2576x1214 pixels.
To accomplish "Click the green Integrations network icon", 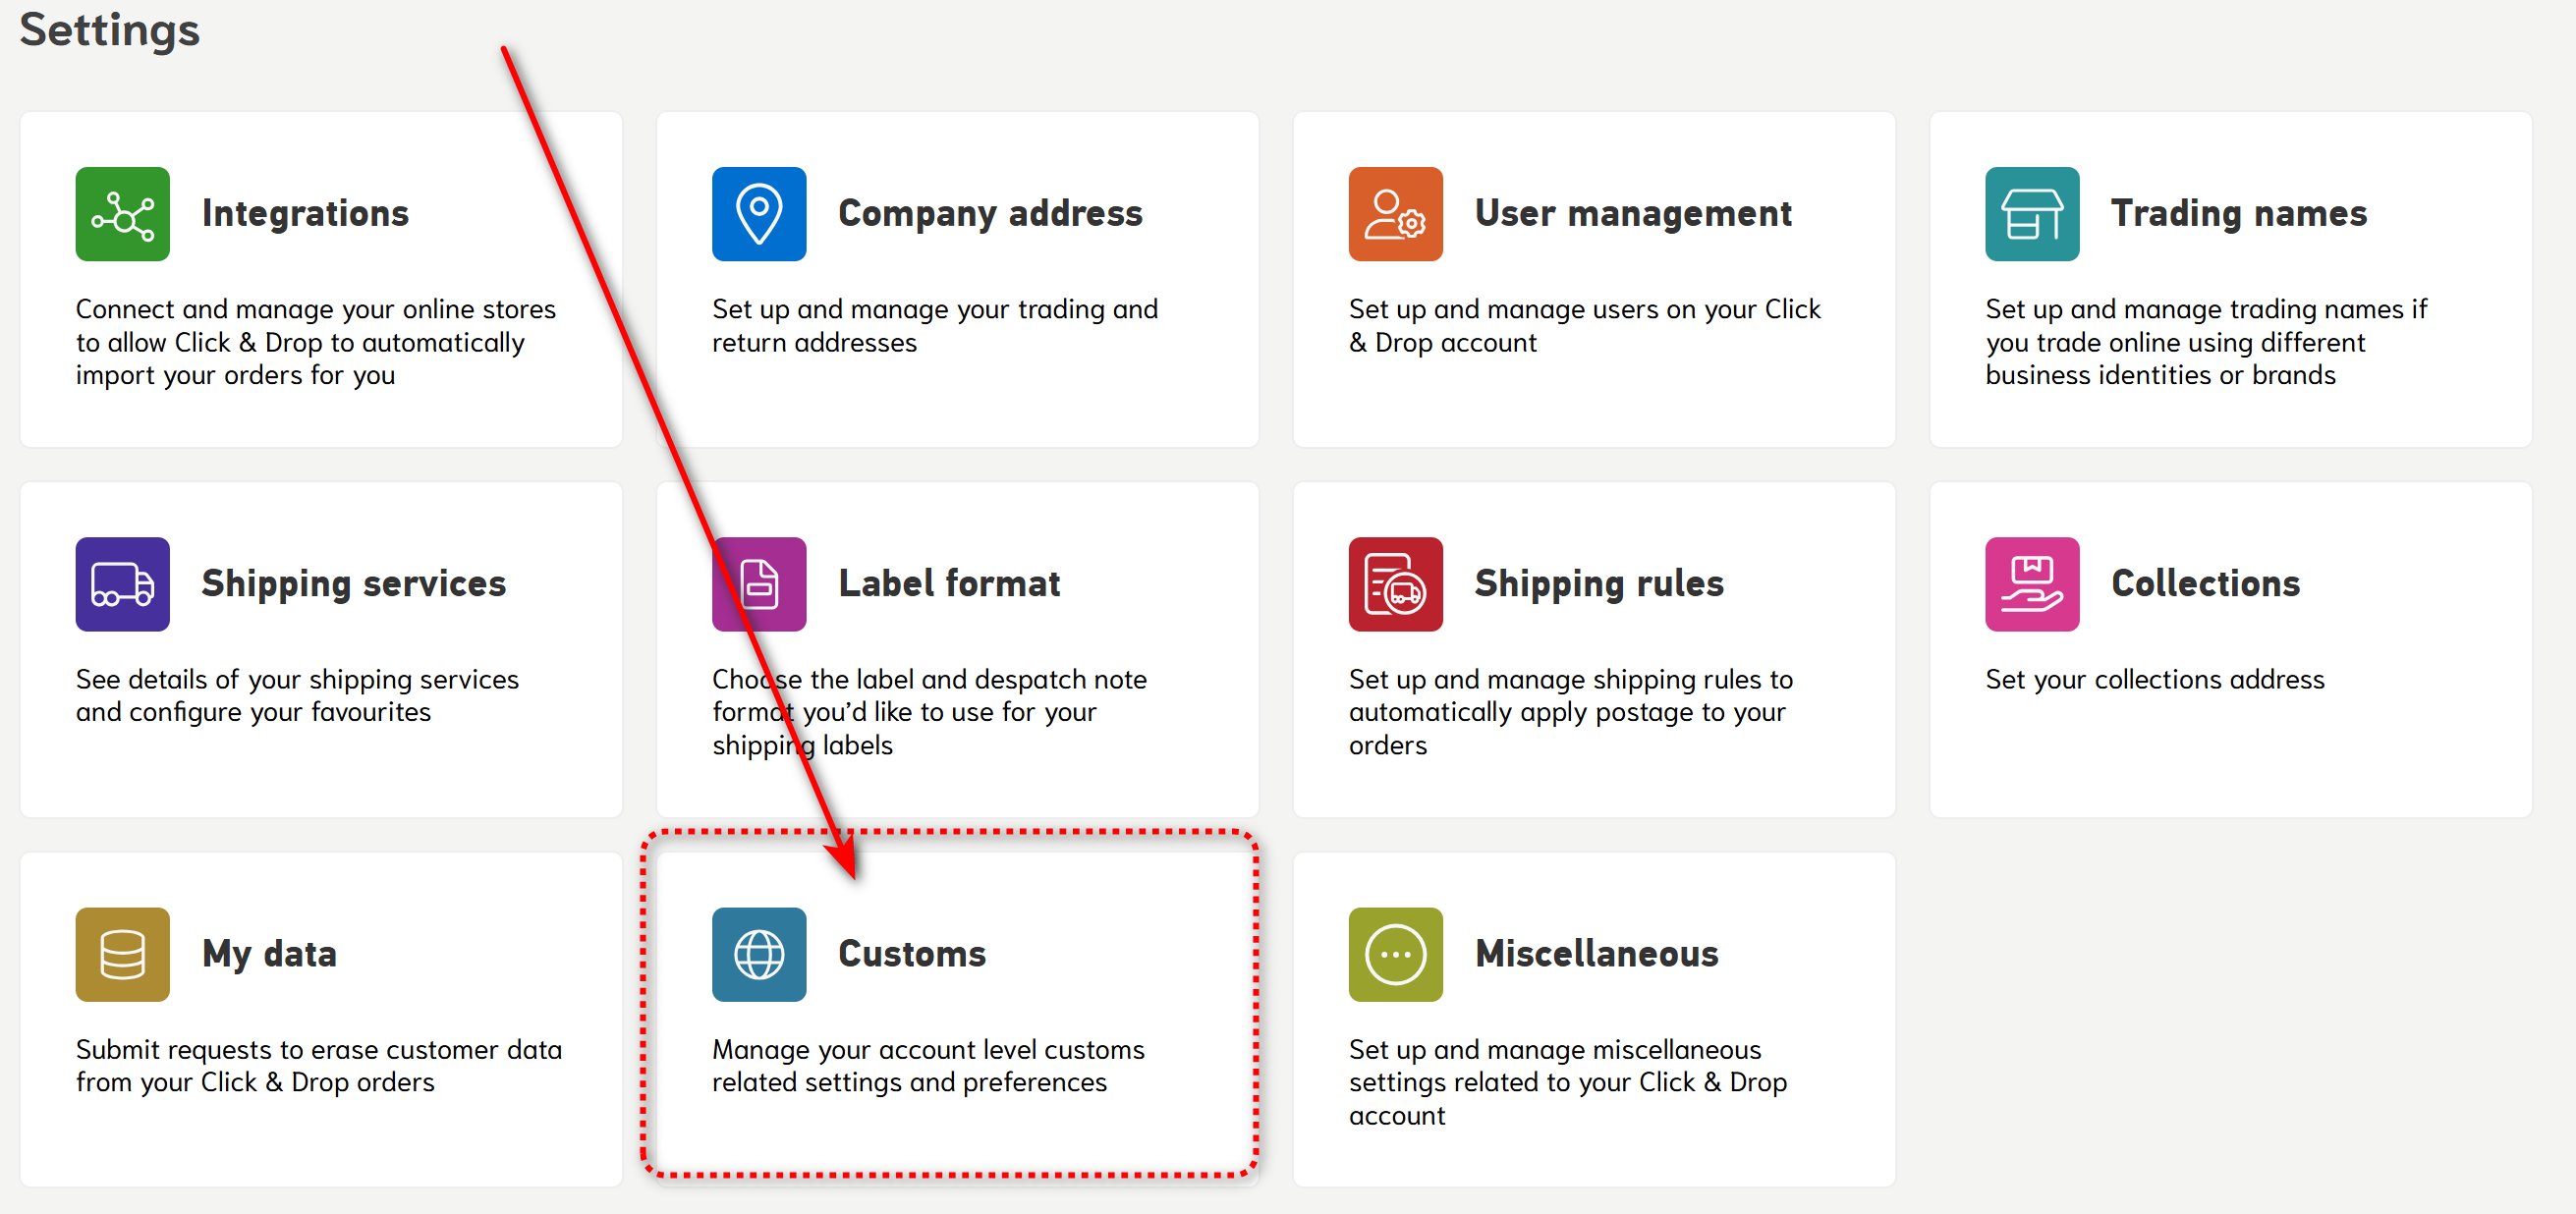I will [x=122, y=214].
